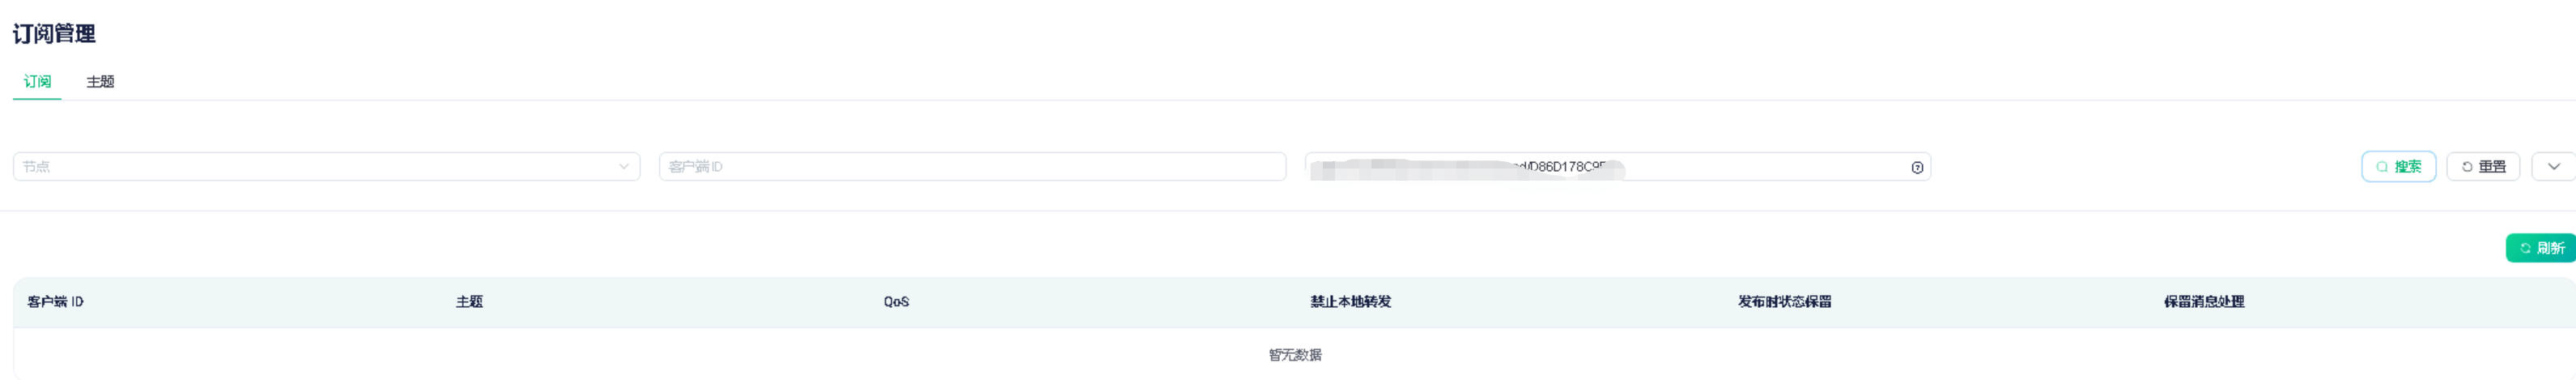Click the magnifier icon on 搜索 button
2576x380 pixels.
tap(2382, 167)
